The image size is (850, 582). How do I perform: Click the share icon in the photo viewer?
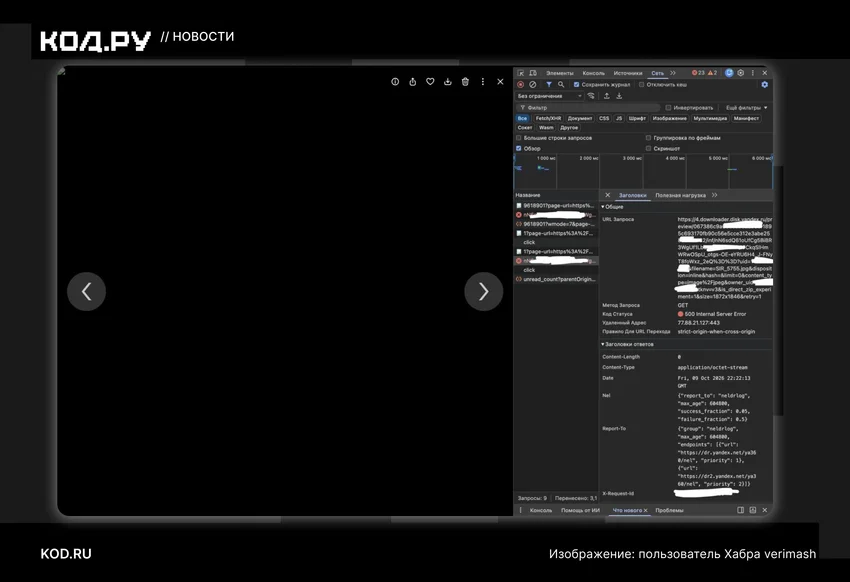pyautogui.click(x=413, y=82)
